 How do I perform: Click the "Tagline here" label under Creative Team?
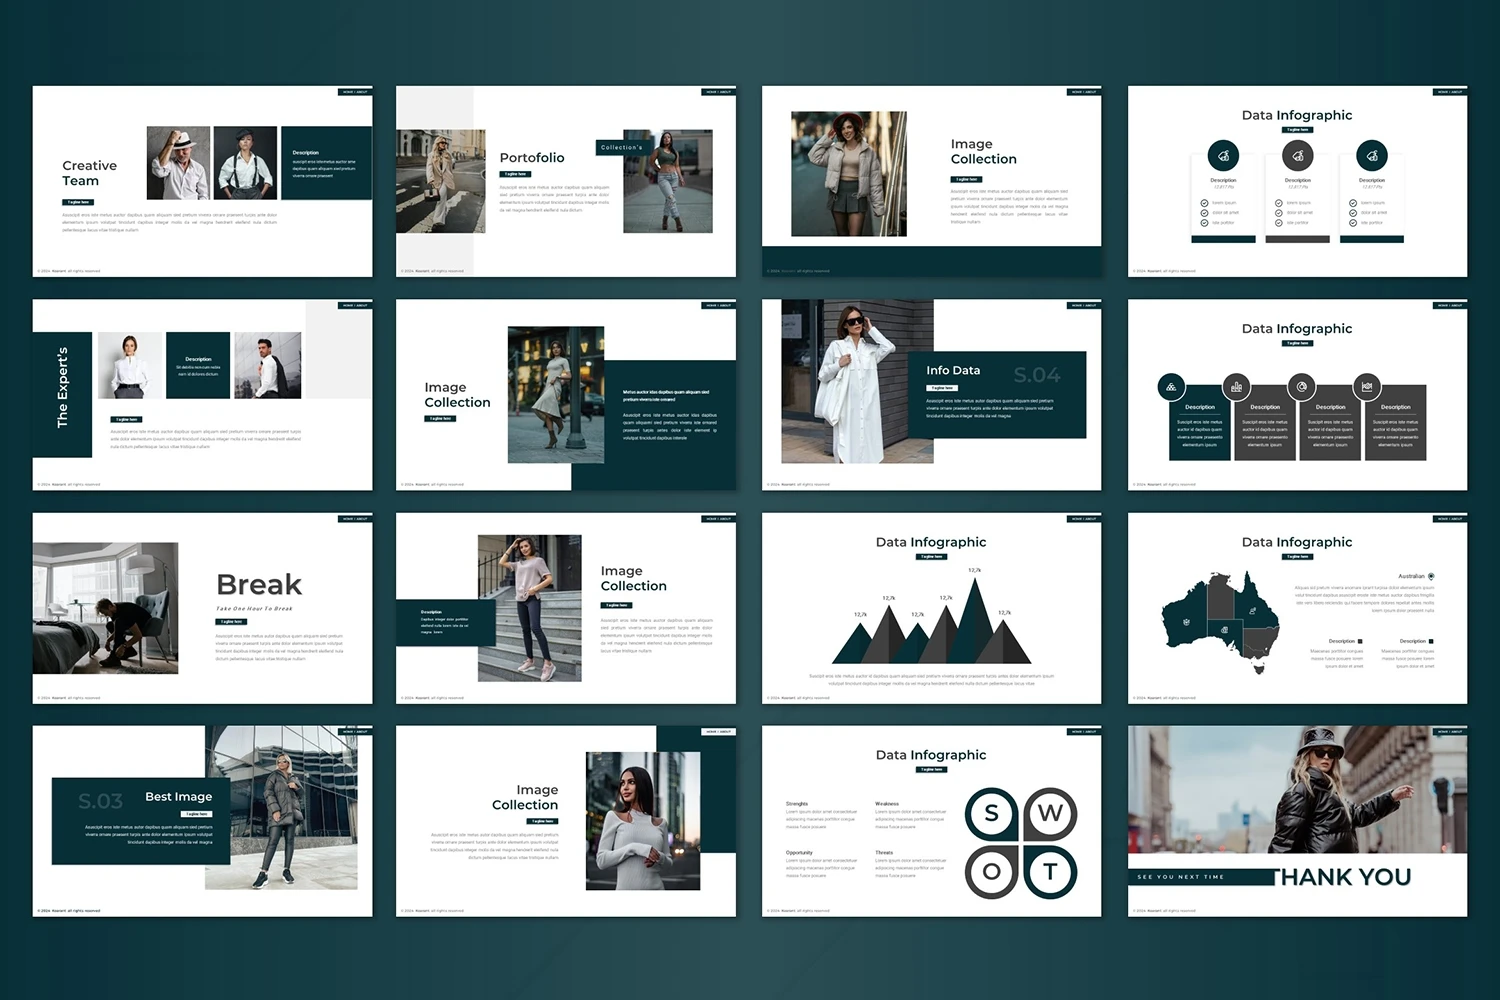pyautogui.click(x=78, y=202)
